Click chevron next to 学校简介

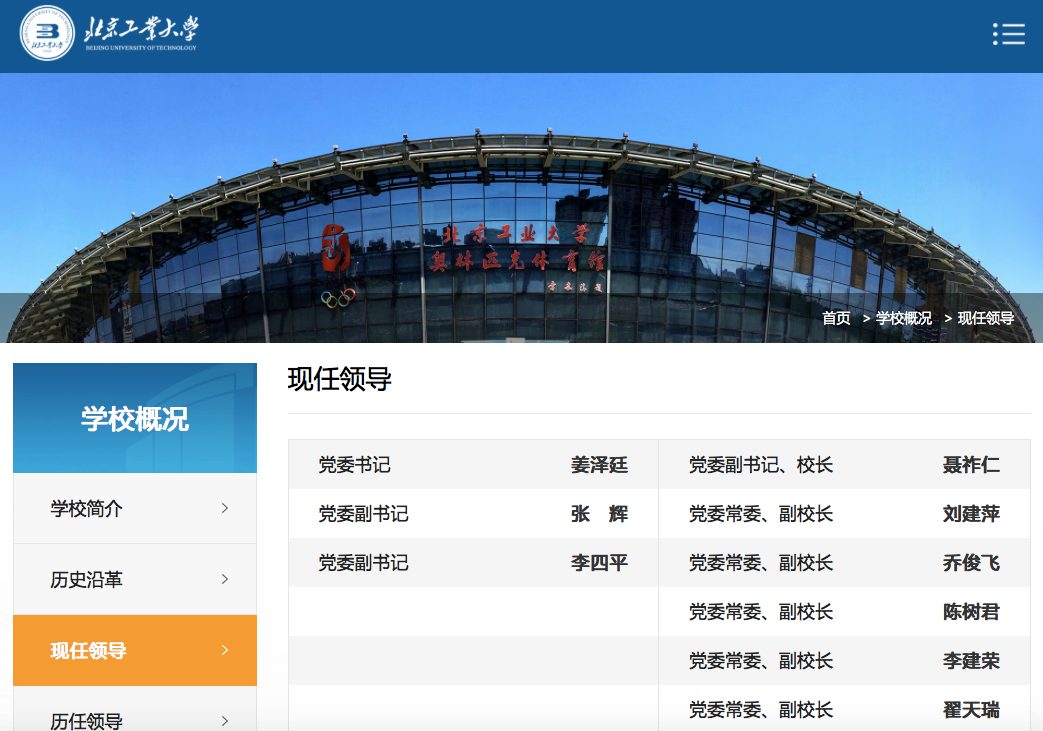tap(225, 509)
